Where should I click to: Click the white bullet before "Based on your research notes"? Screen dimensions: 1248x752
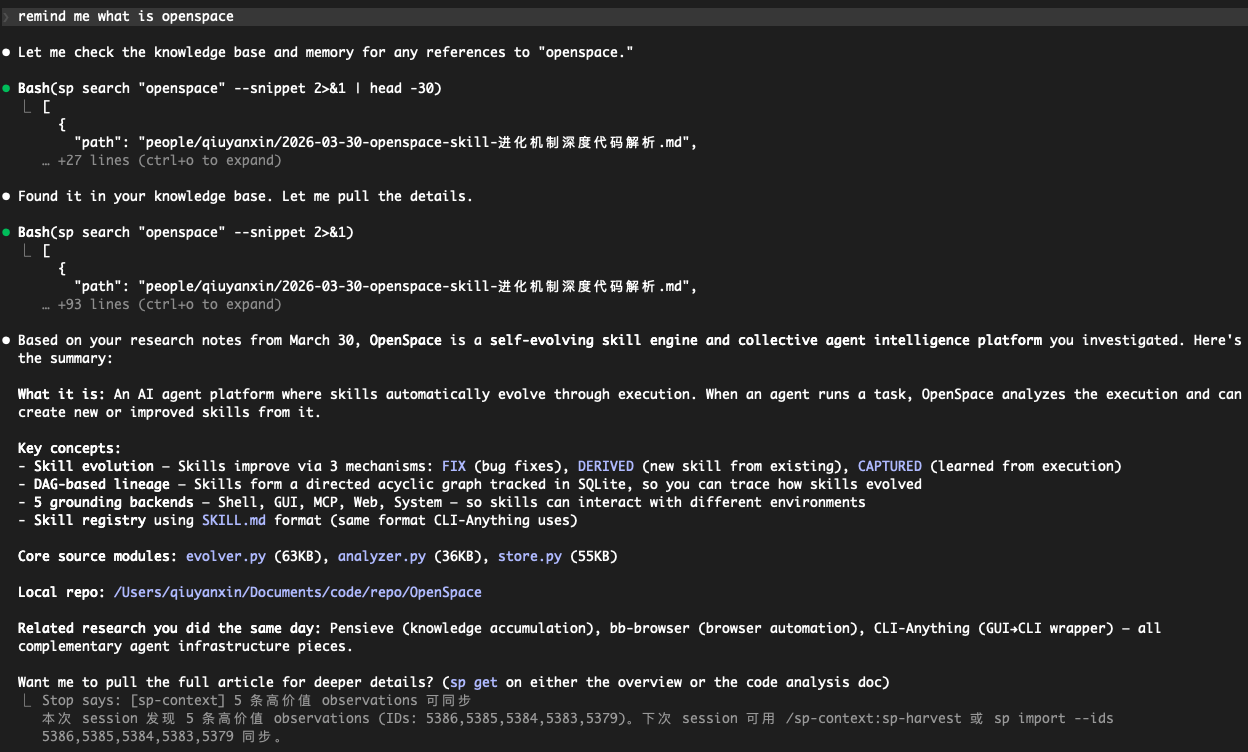pos(7,340)
